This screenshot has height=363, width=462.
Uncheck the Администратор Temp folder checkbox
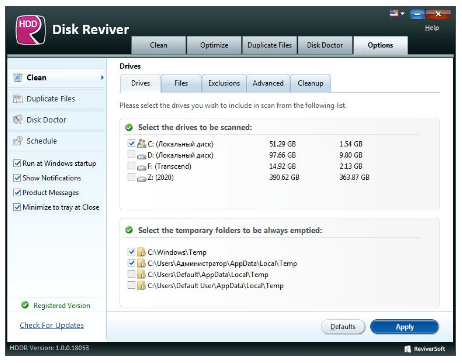point(131,263)
